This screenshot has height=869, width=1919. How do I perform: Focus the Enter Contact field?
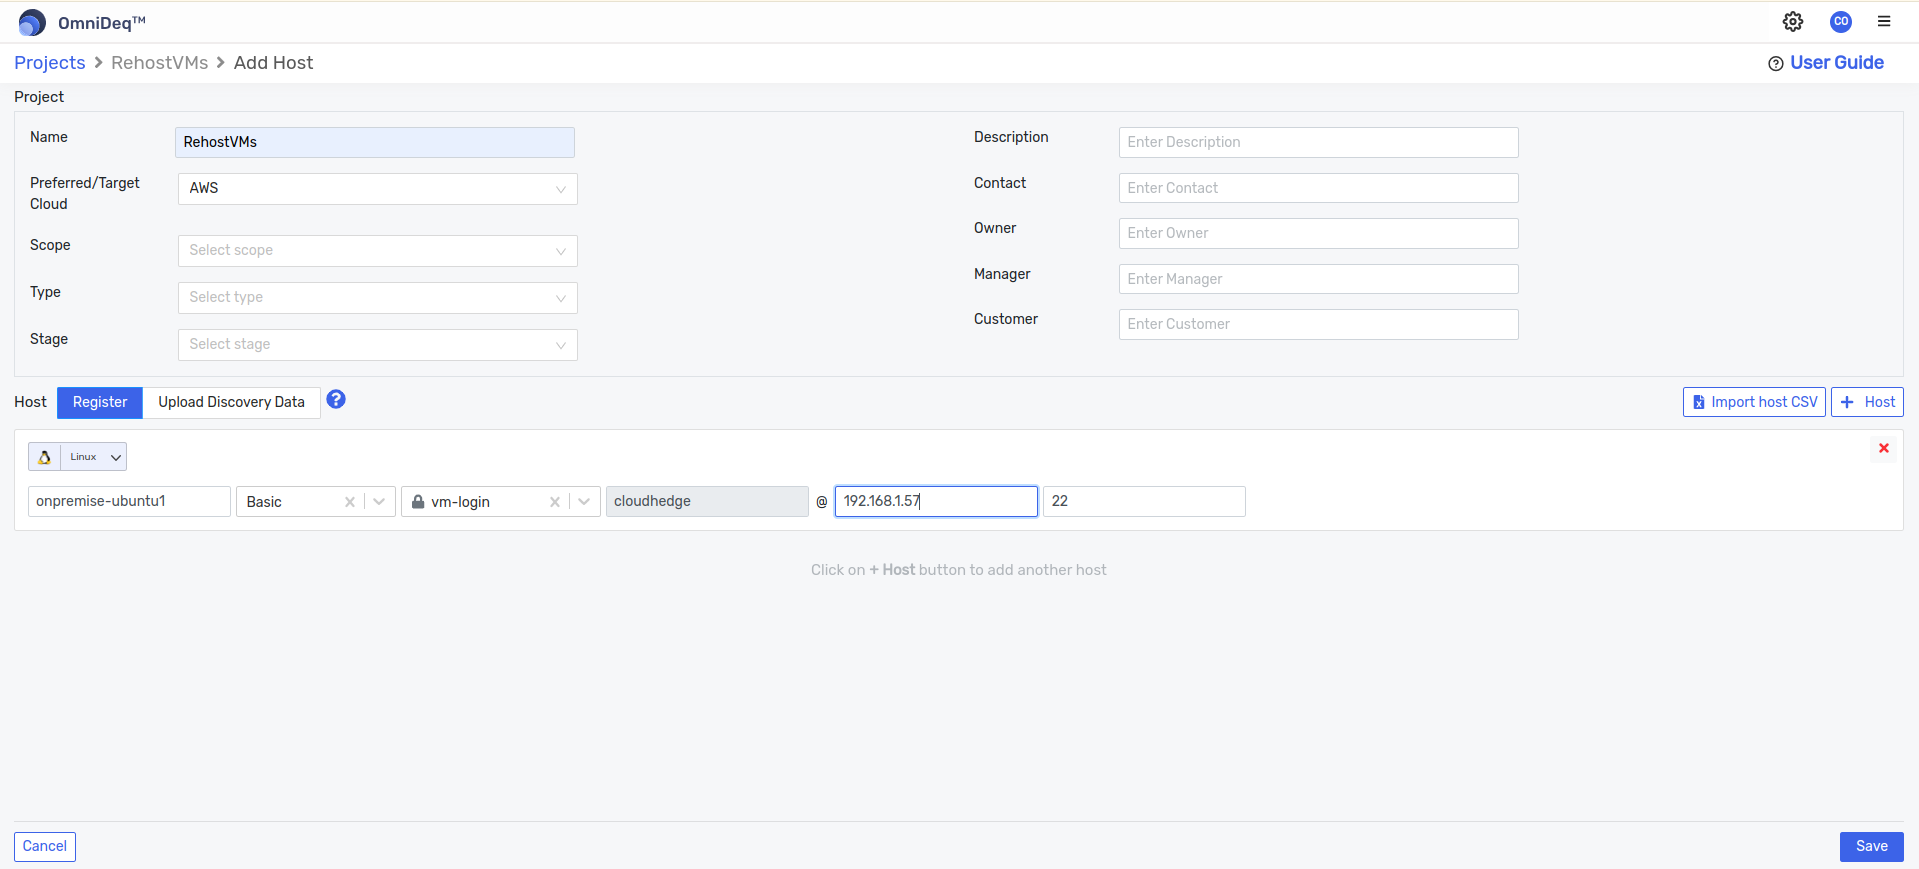coord(1318,188)
